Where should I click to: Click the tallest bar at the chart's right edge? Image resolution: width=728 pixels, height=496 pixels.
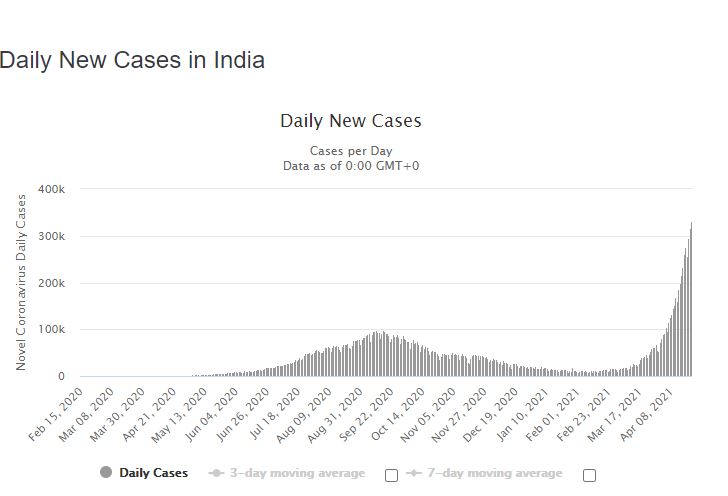tap(691, 300)
